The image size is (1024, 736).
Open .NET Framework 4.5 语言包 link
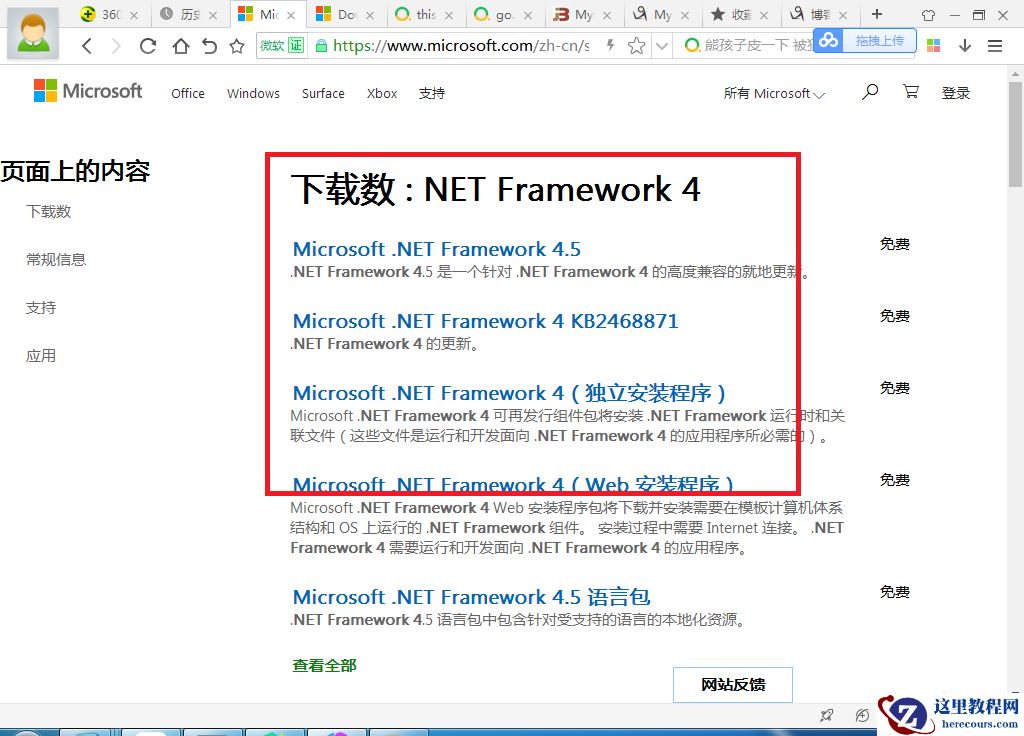coord(471,597)
